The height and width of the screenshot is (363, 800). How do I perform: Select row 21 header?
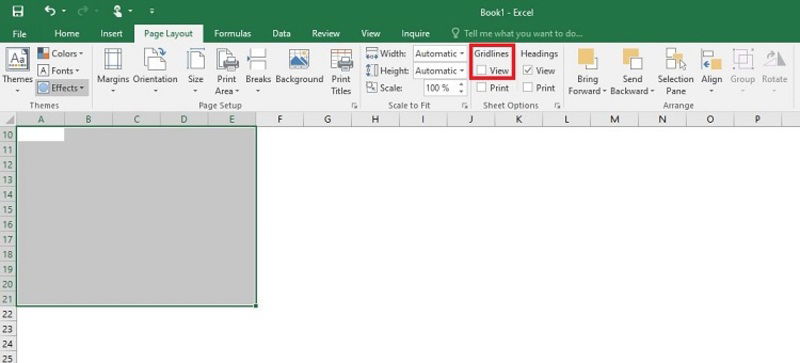tap(8, 299)
